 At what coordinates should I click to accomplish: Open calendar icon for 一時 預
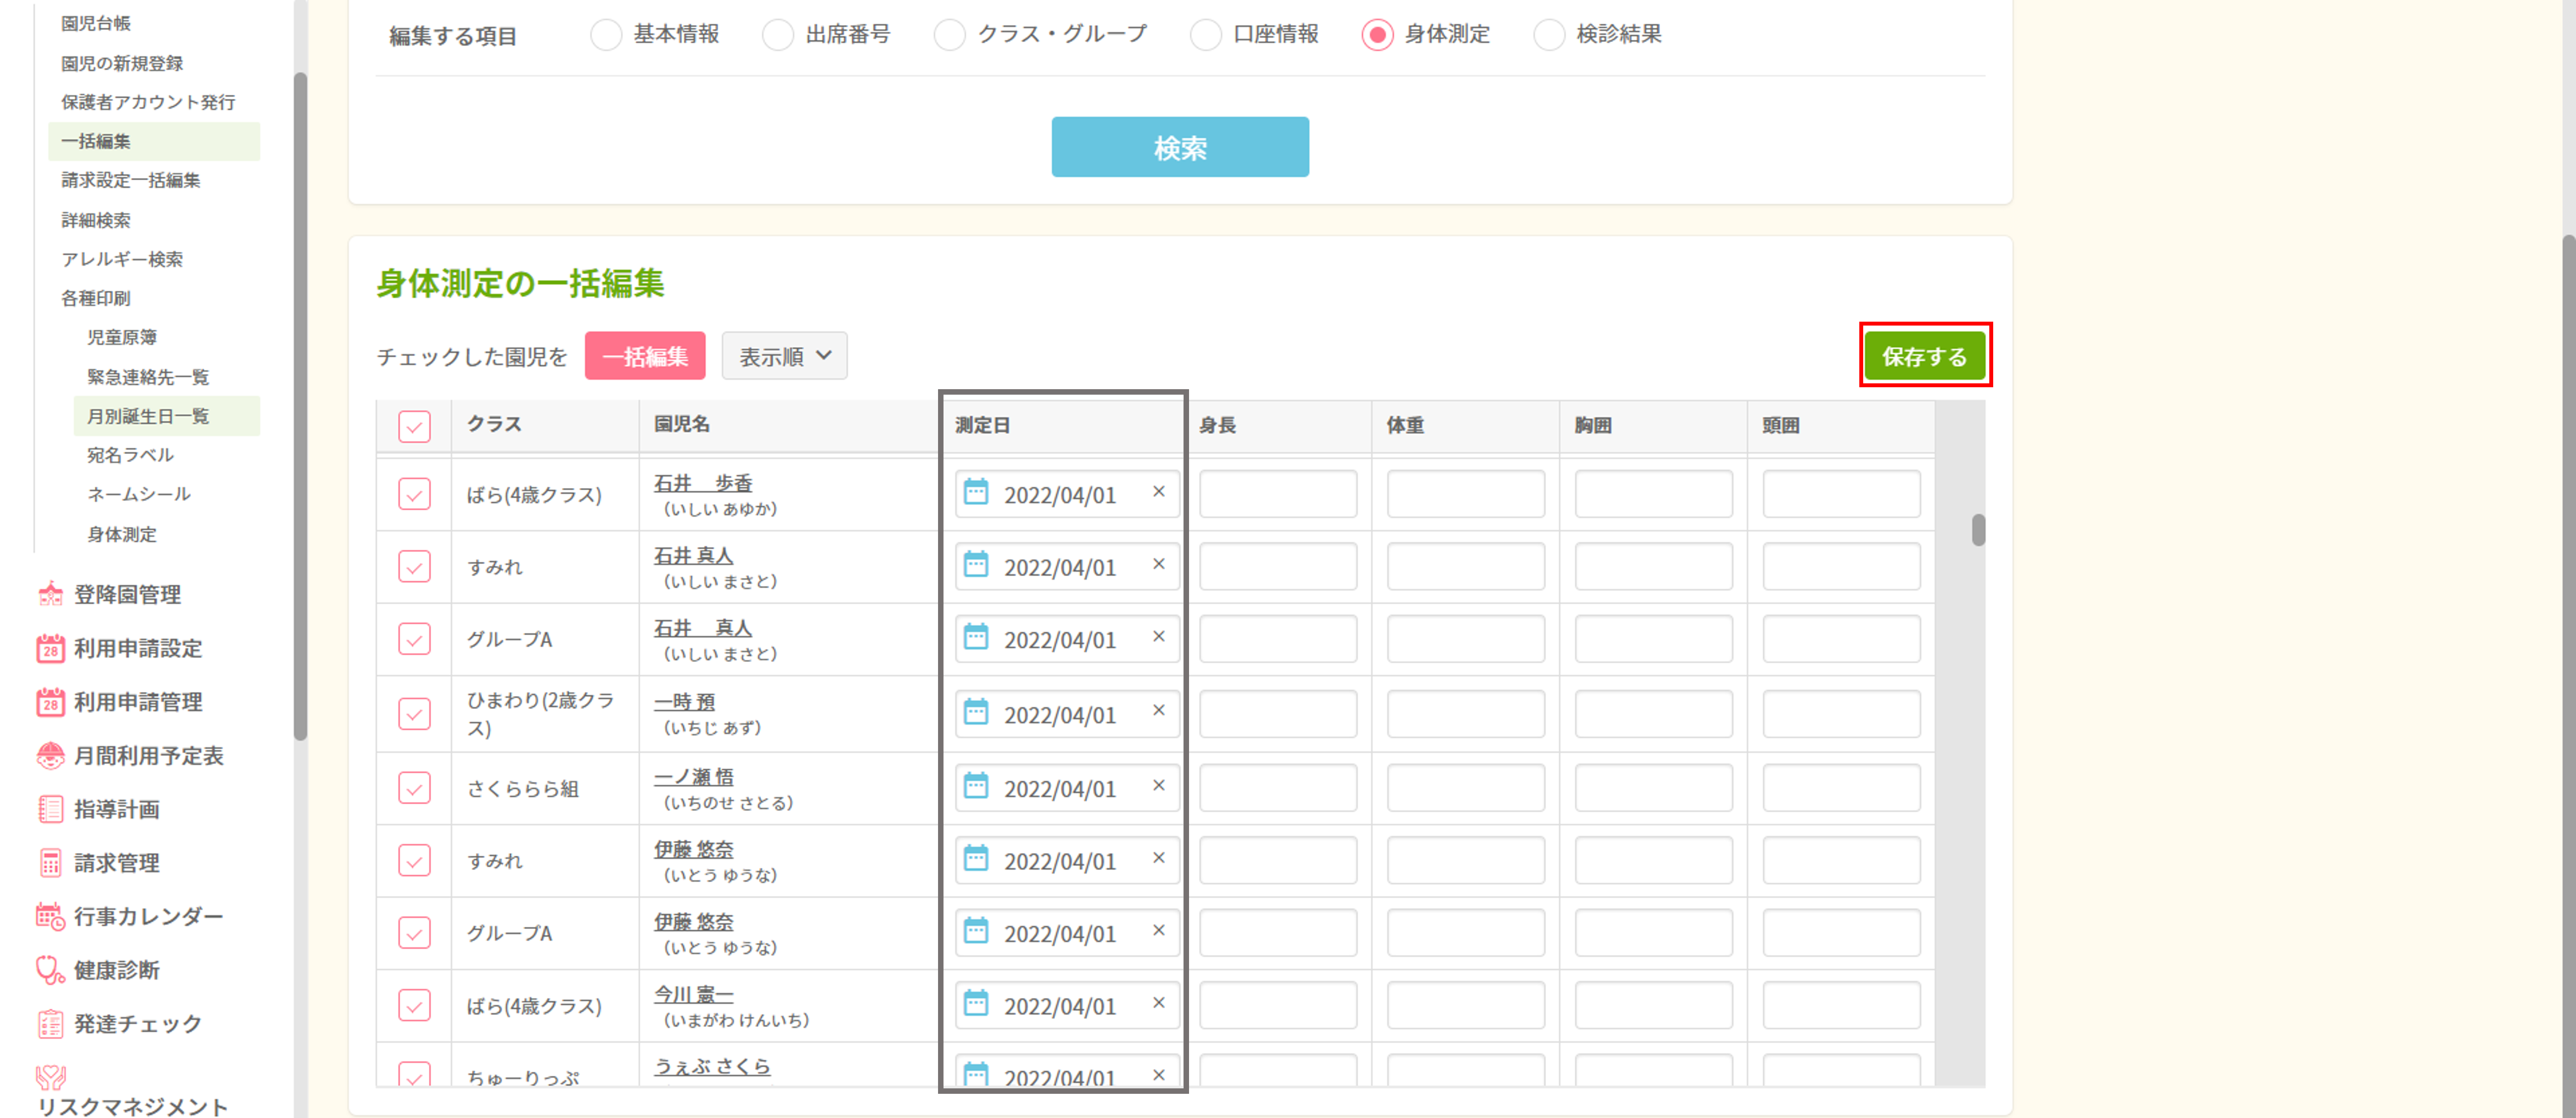[x=975, y=712]
